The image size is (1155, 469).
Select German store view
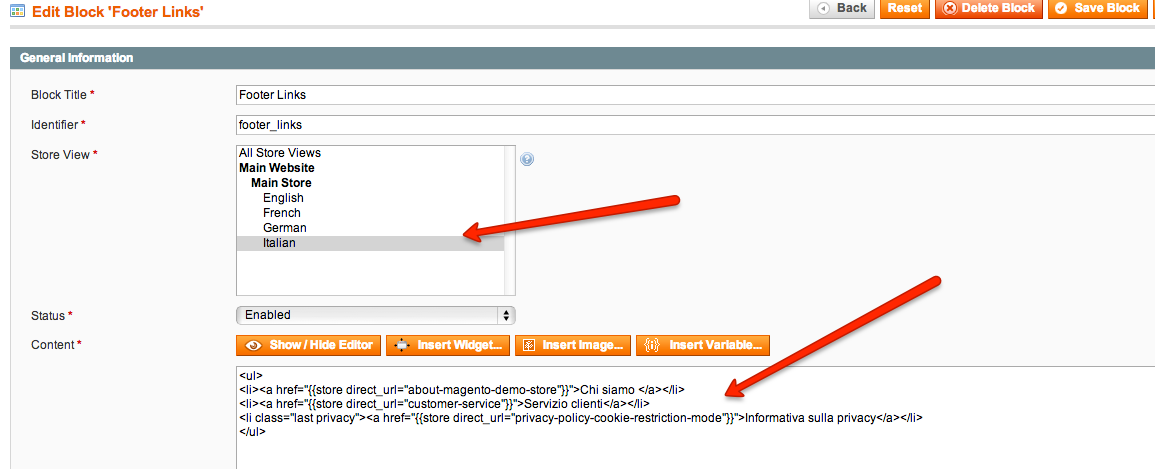click(x=370, y=228)
